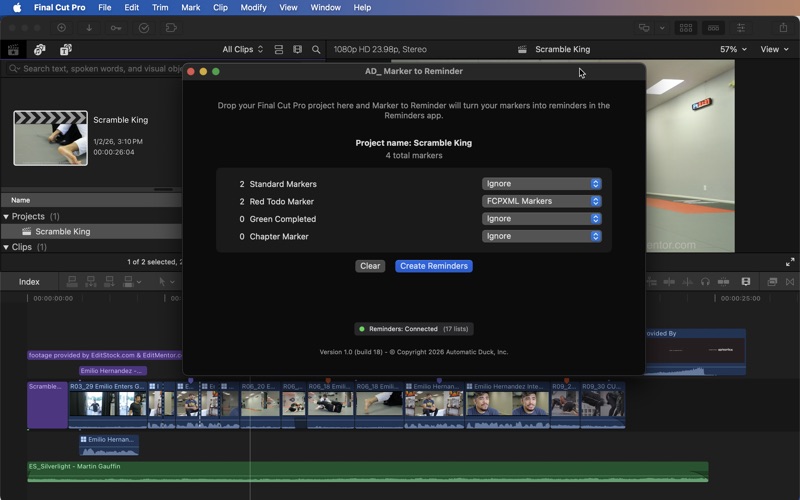Collapse the Clips disclosure triangle
The width and height of the screenshot is (800, 500).
pyautogui.click(x=6, y=247)
